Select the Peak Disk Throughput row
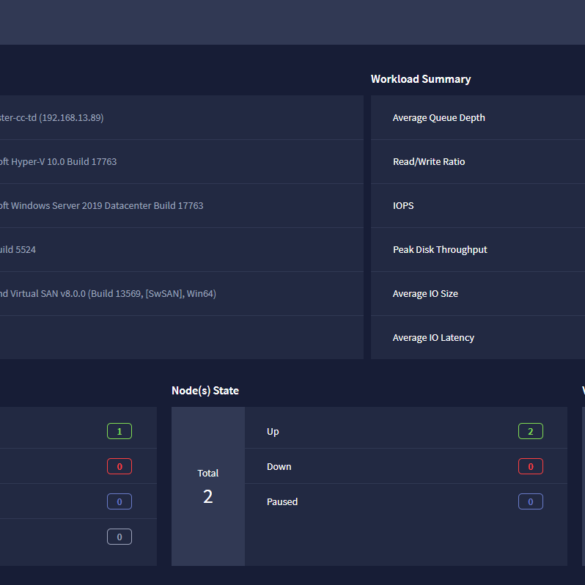The height and width of the screenshot is (585, 585). coord(478,250)
